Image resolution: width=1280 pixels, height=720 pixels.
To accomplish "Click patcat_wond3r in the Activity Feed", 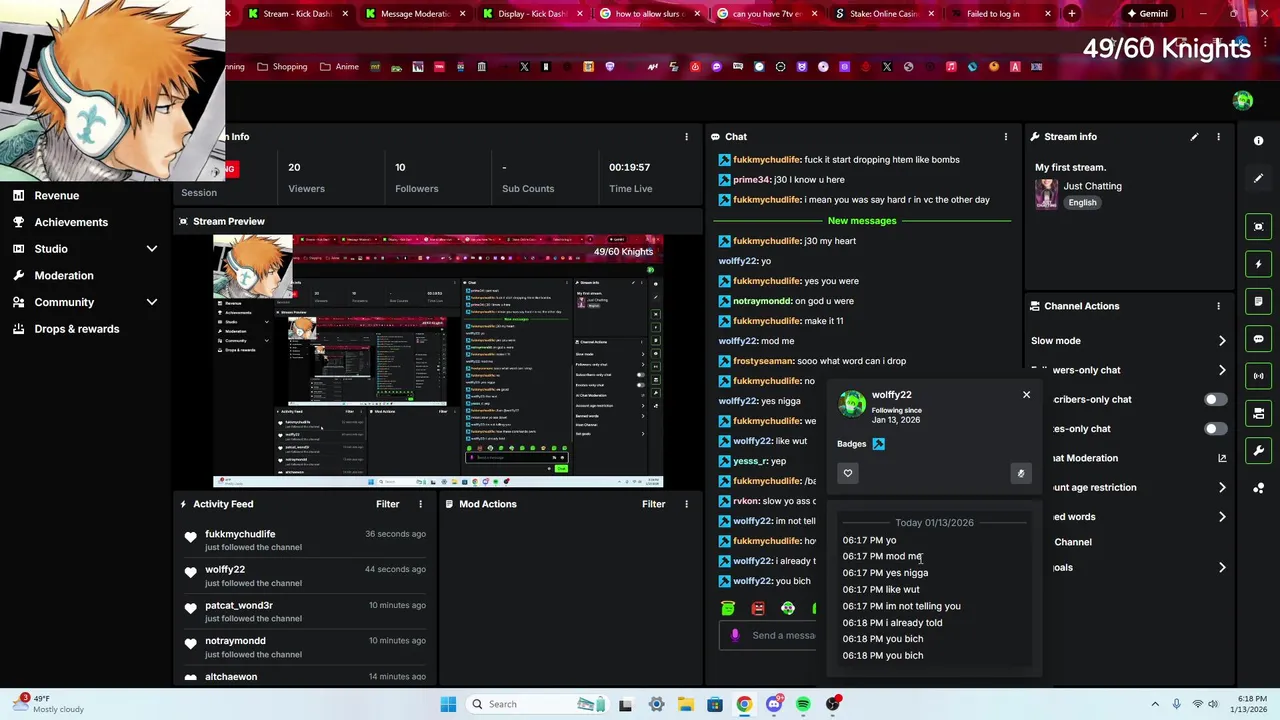I will click(239, 605).
